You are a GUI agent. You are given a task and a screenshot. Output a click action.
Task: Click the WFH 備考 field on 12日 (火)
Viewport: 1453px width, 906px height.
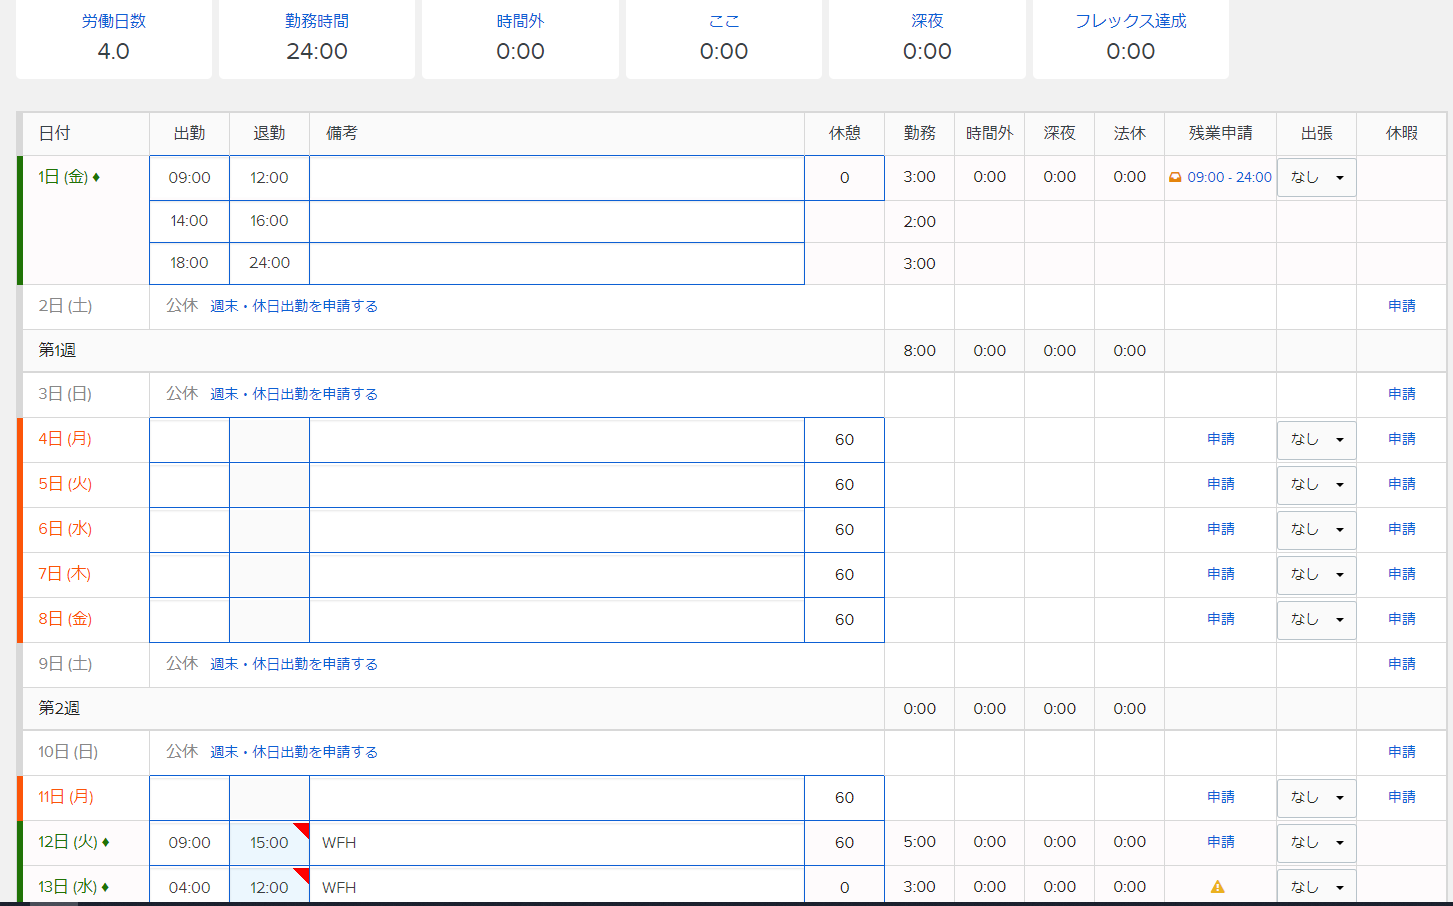(x=557, y=843)
